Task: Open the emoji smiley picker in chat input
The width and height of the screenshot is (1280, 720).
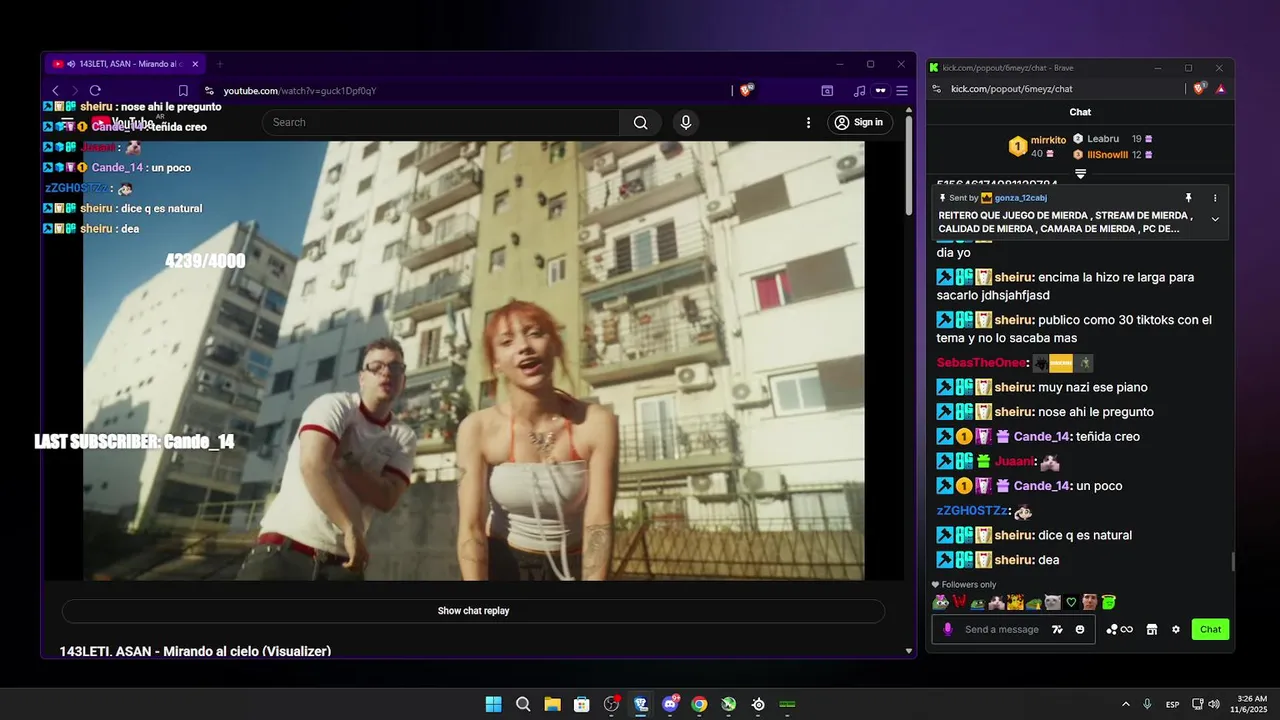Action: (1080, 629)
